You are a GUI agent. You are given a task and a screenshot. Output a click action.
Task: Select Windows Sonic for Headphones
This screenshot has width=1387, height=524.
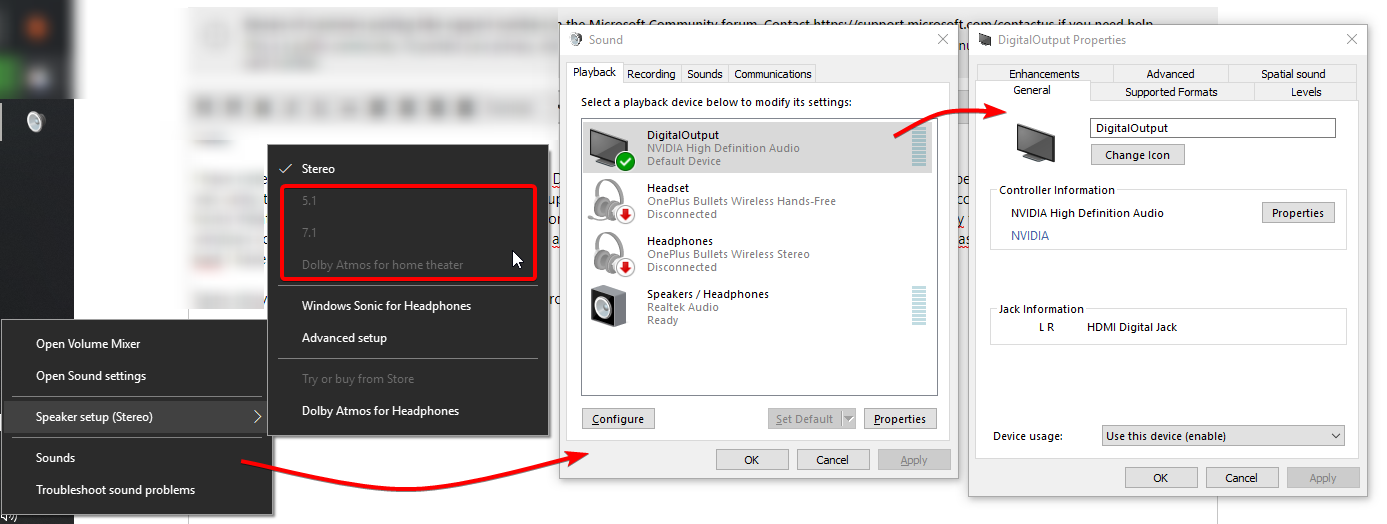408,306
